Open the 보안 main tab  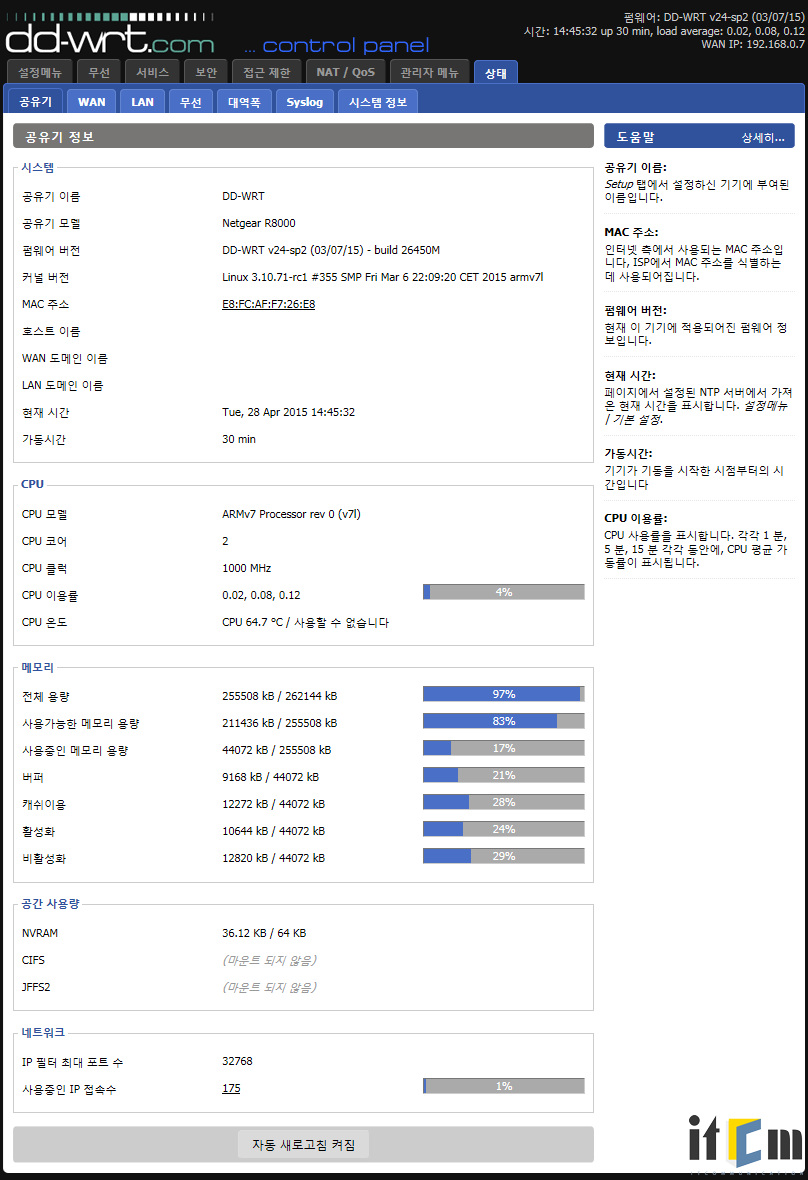coord(206,72)
